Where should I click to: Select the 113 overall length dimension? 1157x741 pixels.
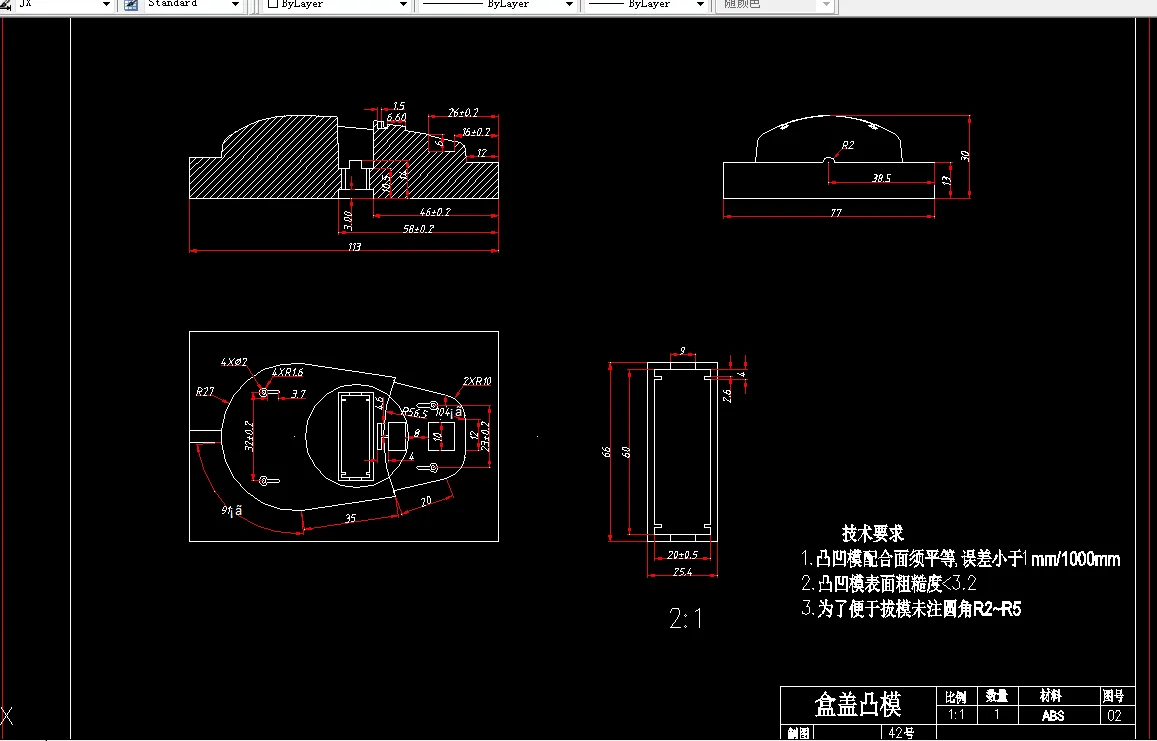(354, 247)
